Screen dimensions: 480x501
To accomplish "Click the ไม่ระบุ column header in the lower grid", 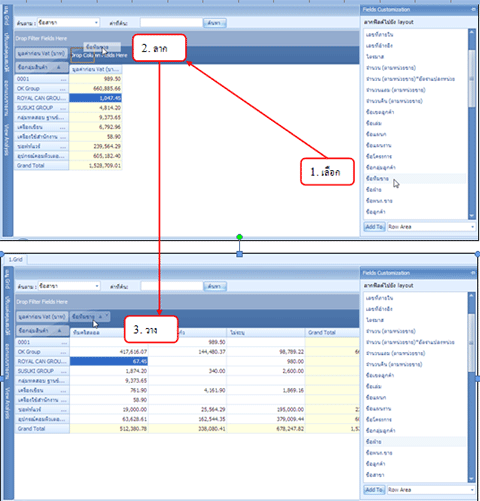I will pyautogui.click(x=266, y=332).
